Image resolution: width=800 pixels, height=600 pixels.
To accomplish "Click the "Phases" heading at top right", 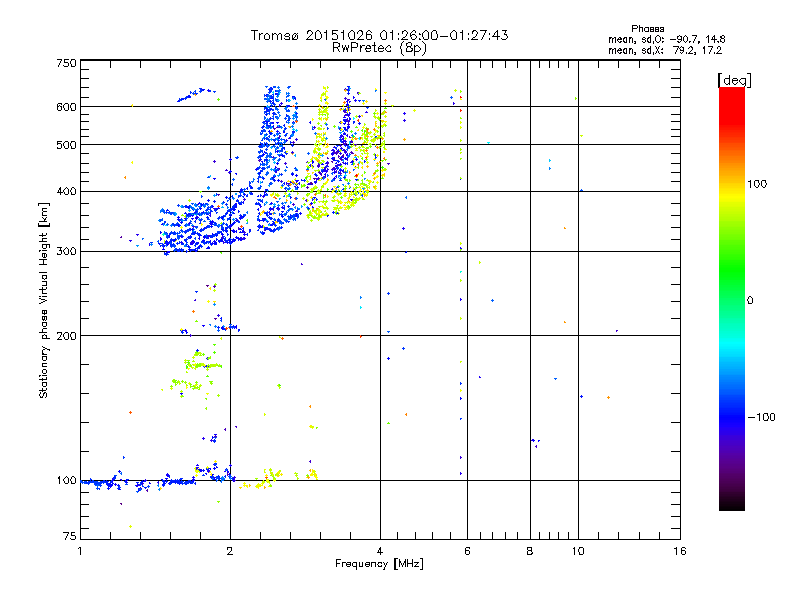I will click(647, 29).
